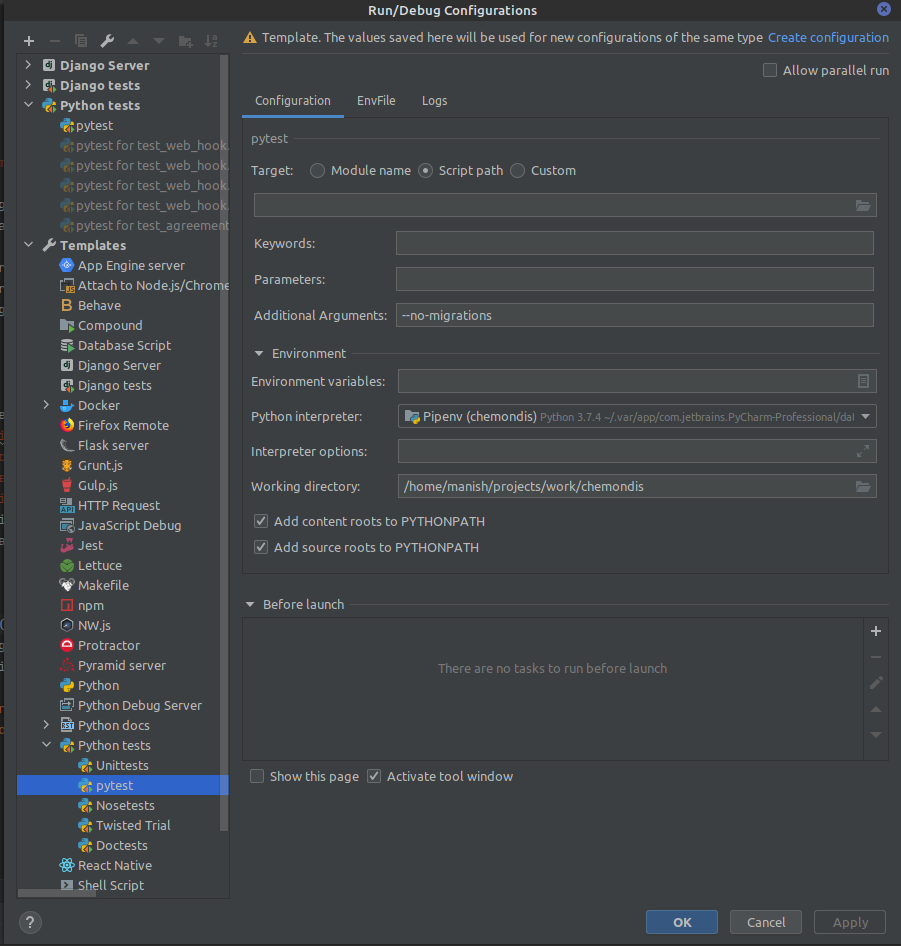
Task: Browse for a Working directory folder
Action: pyautogui.click(x=862, y=486)
